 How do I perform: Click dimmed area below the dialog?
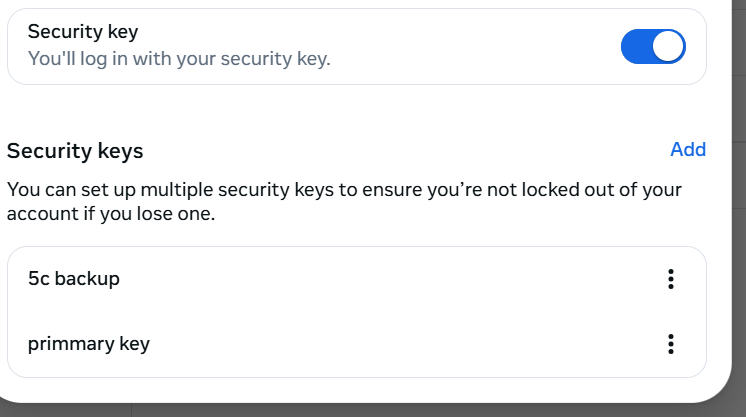tap(400, 410)
